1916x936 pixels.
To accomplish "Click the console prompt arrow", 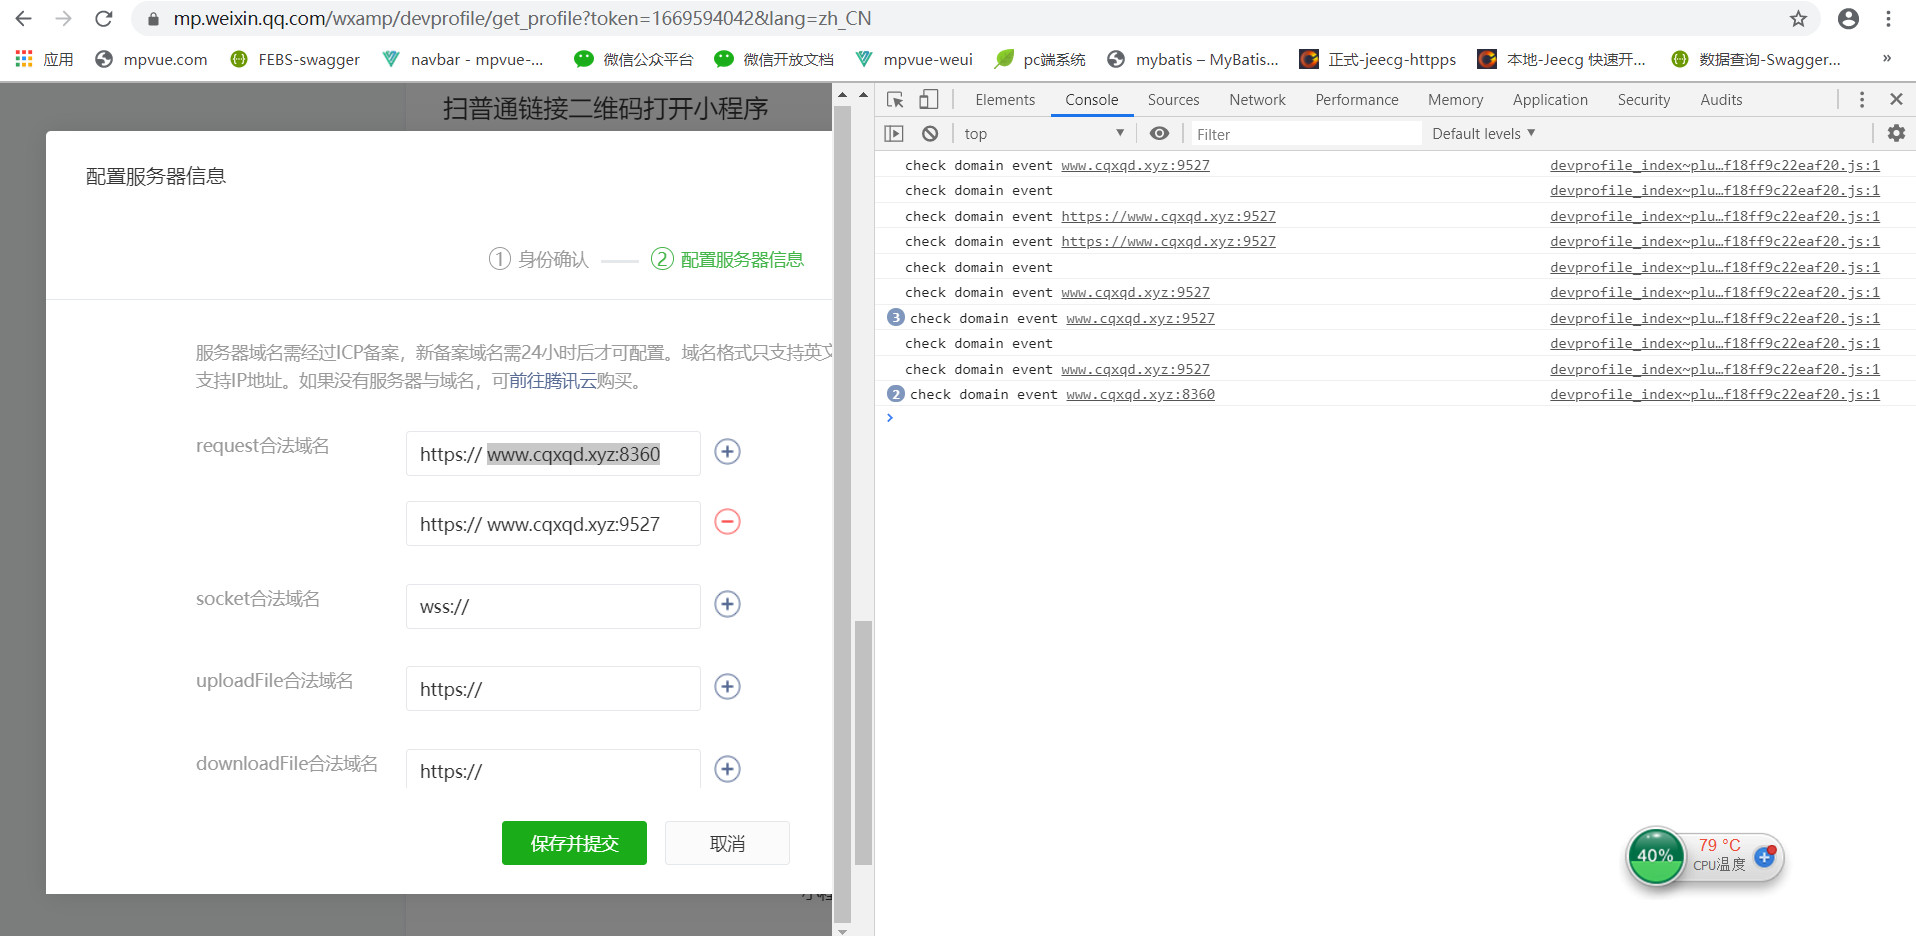I will (889, 418).
